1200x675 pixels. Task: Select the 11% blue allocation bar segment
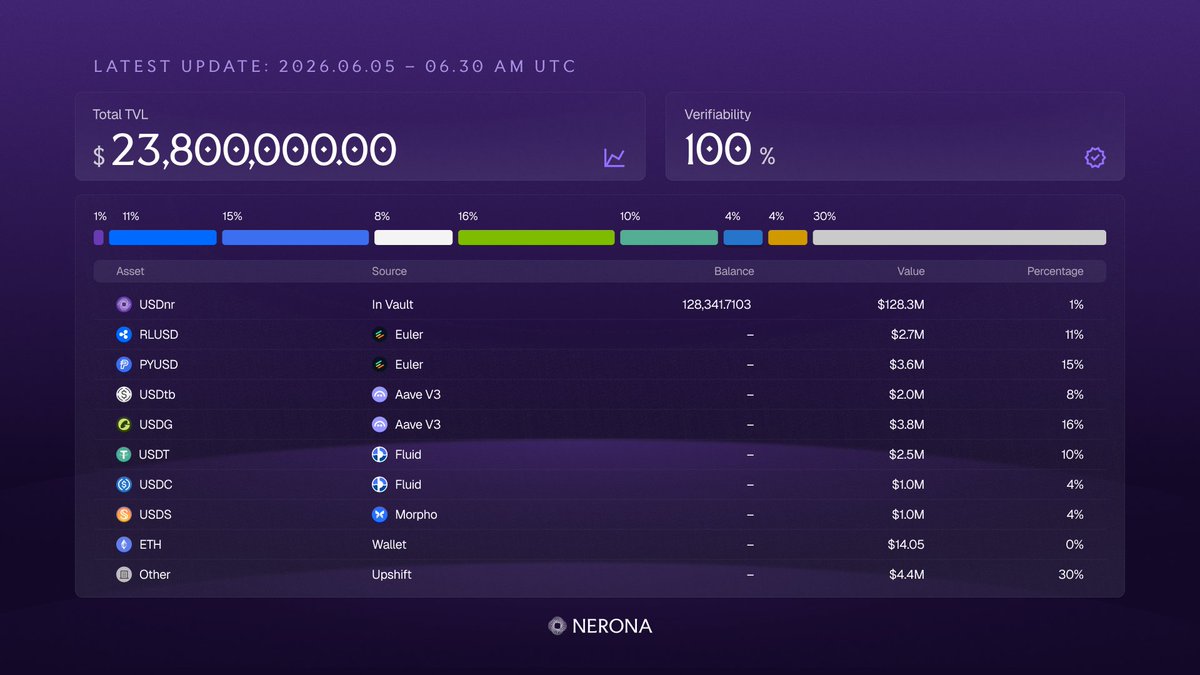click(x=163, y=238)
